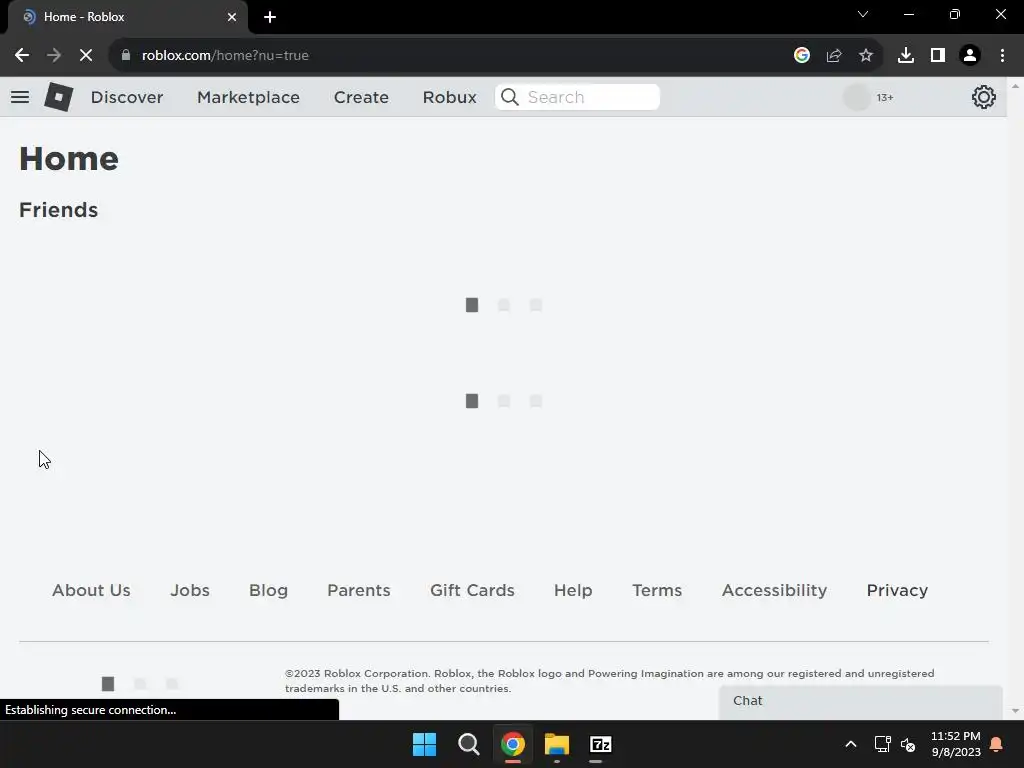Open the Roblox hamburger navigation menu
1024x768 pixels.
(20, 97)
